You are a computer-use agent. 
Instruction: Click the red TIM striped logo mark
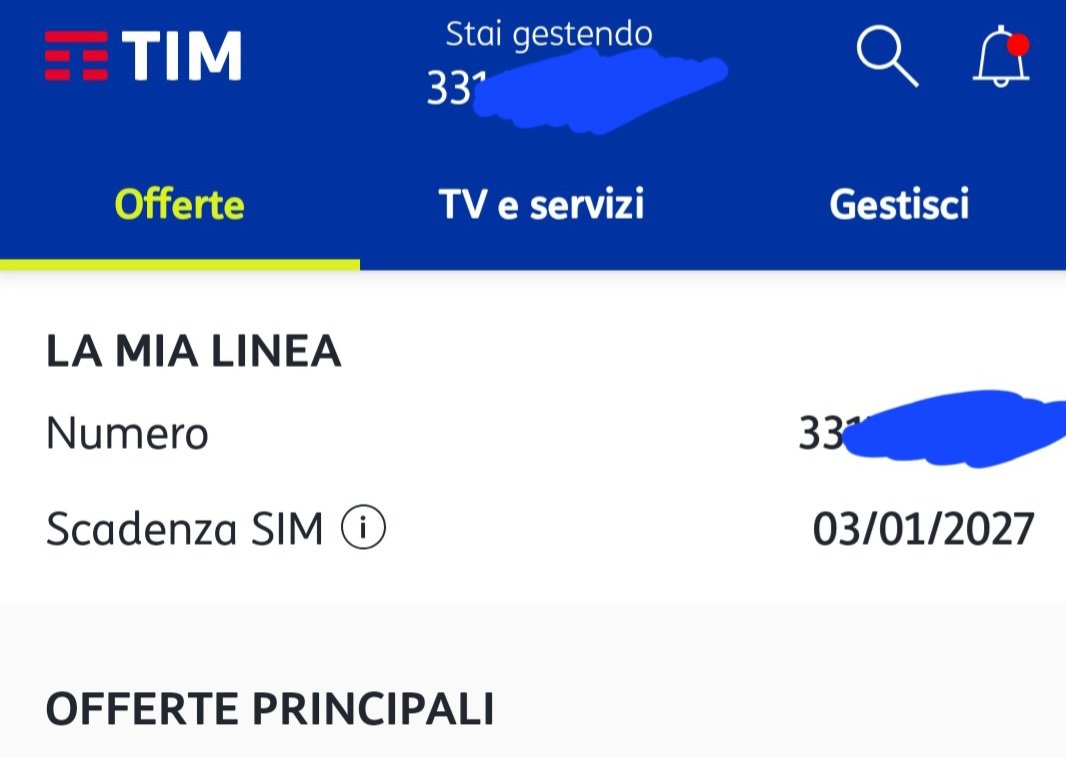pyautogui.click(x=76, y=56)
